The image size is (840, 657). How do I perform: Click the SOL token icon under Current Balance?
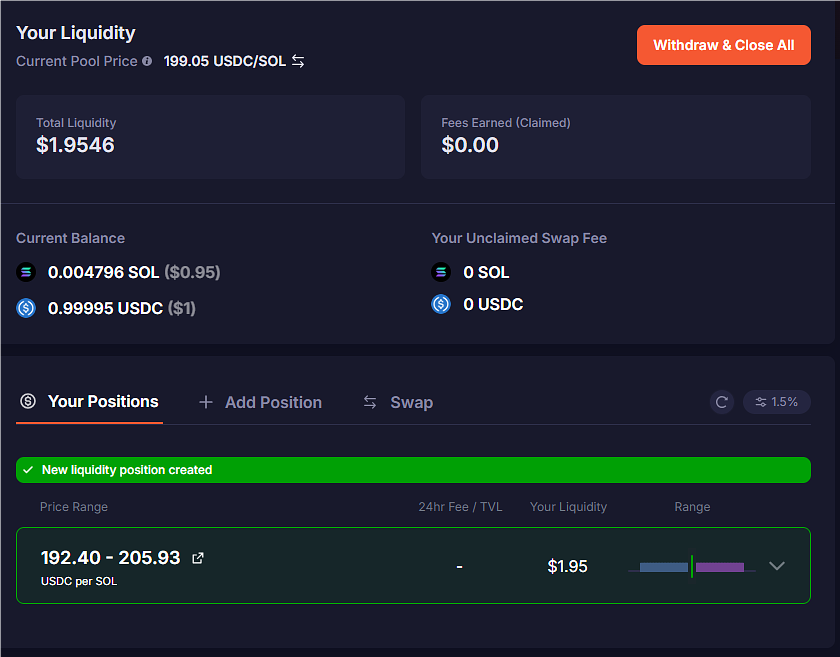pos(27,272)
